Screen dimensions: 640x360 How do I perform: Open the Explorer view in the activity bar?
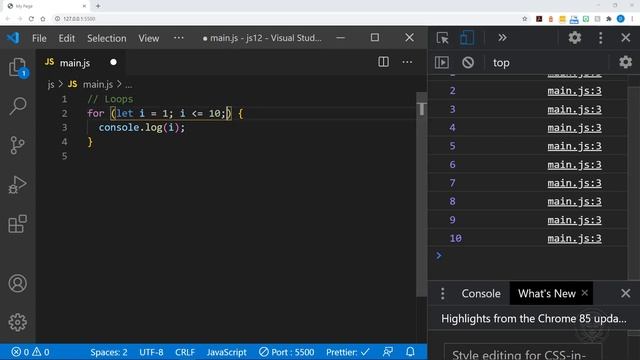[18, 67]
